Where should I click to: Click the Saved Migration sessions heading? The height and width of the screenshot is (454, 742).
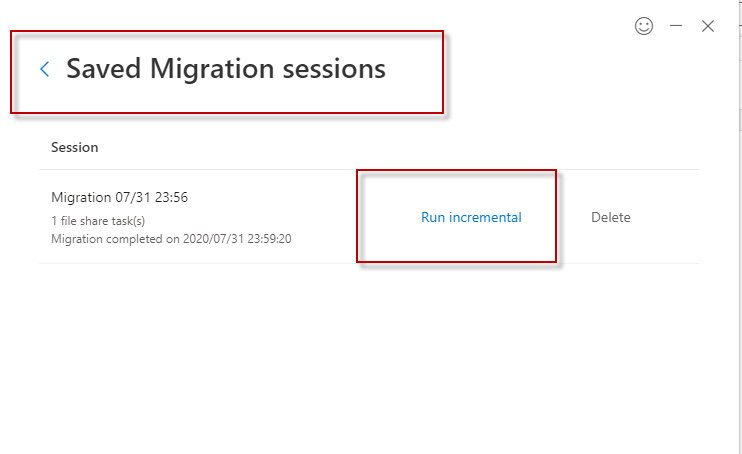click(226, 69)
